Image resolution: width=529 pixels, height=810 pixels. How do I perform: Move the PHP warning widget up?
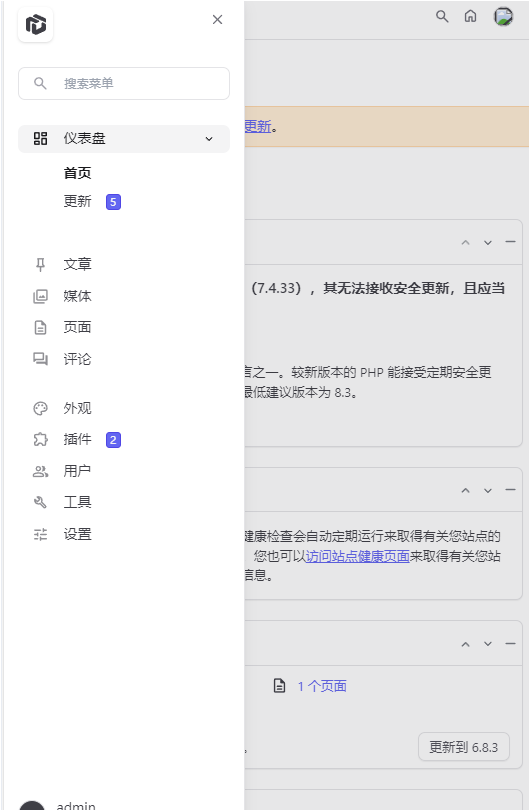pyautogui.click(x=465, y=242)
